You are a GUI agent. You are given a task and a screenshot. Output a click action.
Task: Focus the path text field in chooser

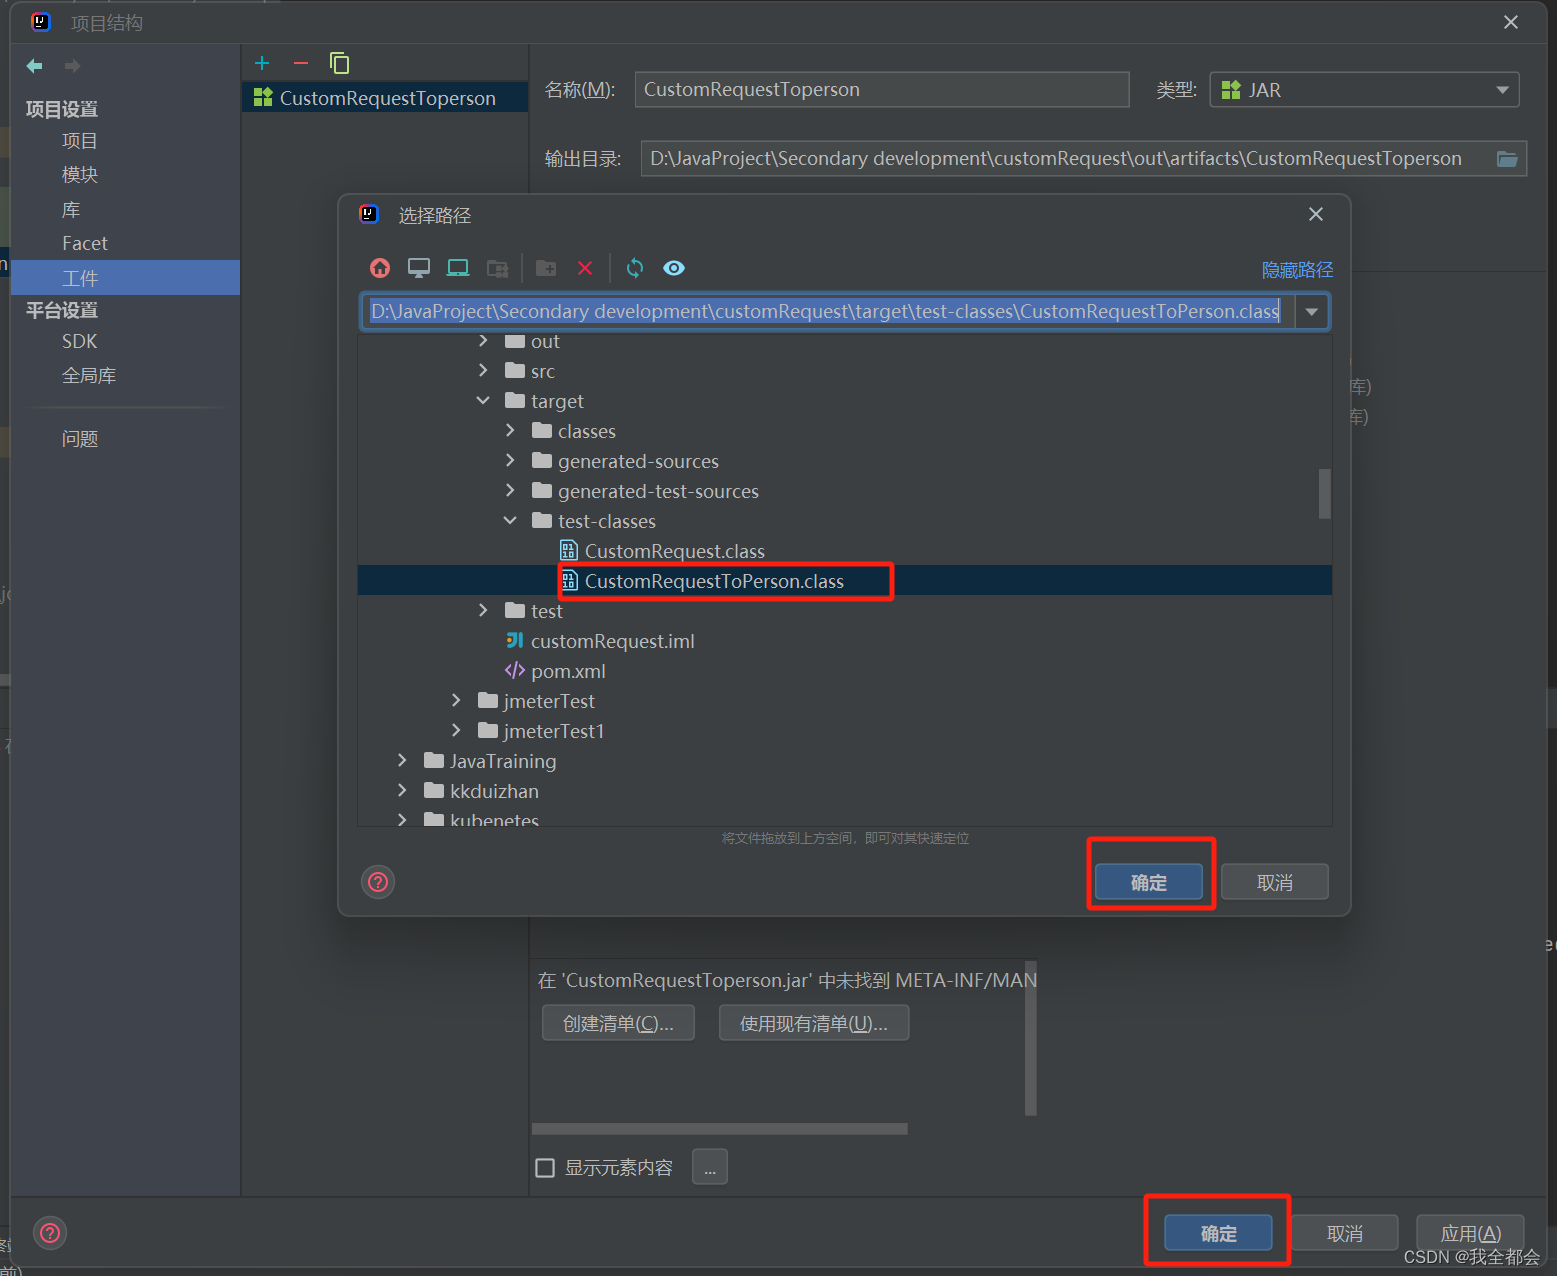point(828,311)
